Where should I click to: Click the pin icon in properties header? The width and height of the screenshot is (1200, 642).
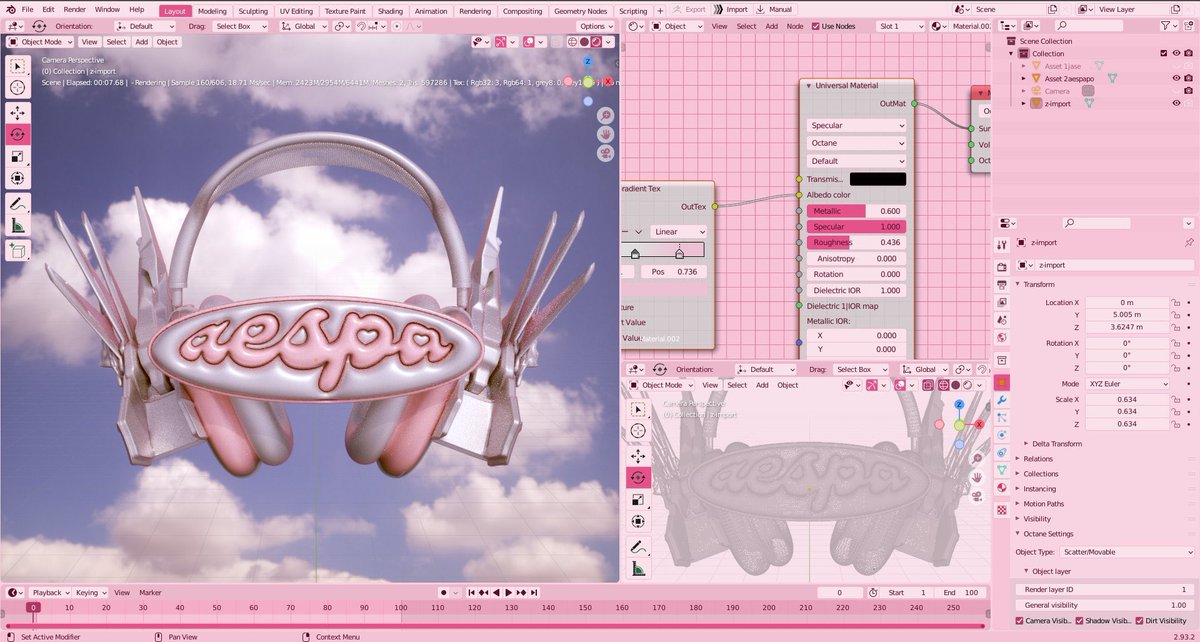coord(1188,242)
